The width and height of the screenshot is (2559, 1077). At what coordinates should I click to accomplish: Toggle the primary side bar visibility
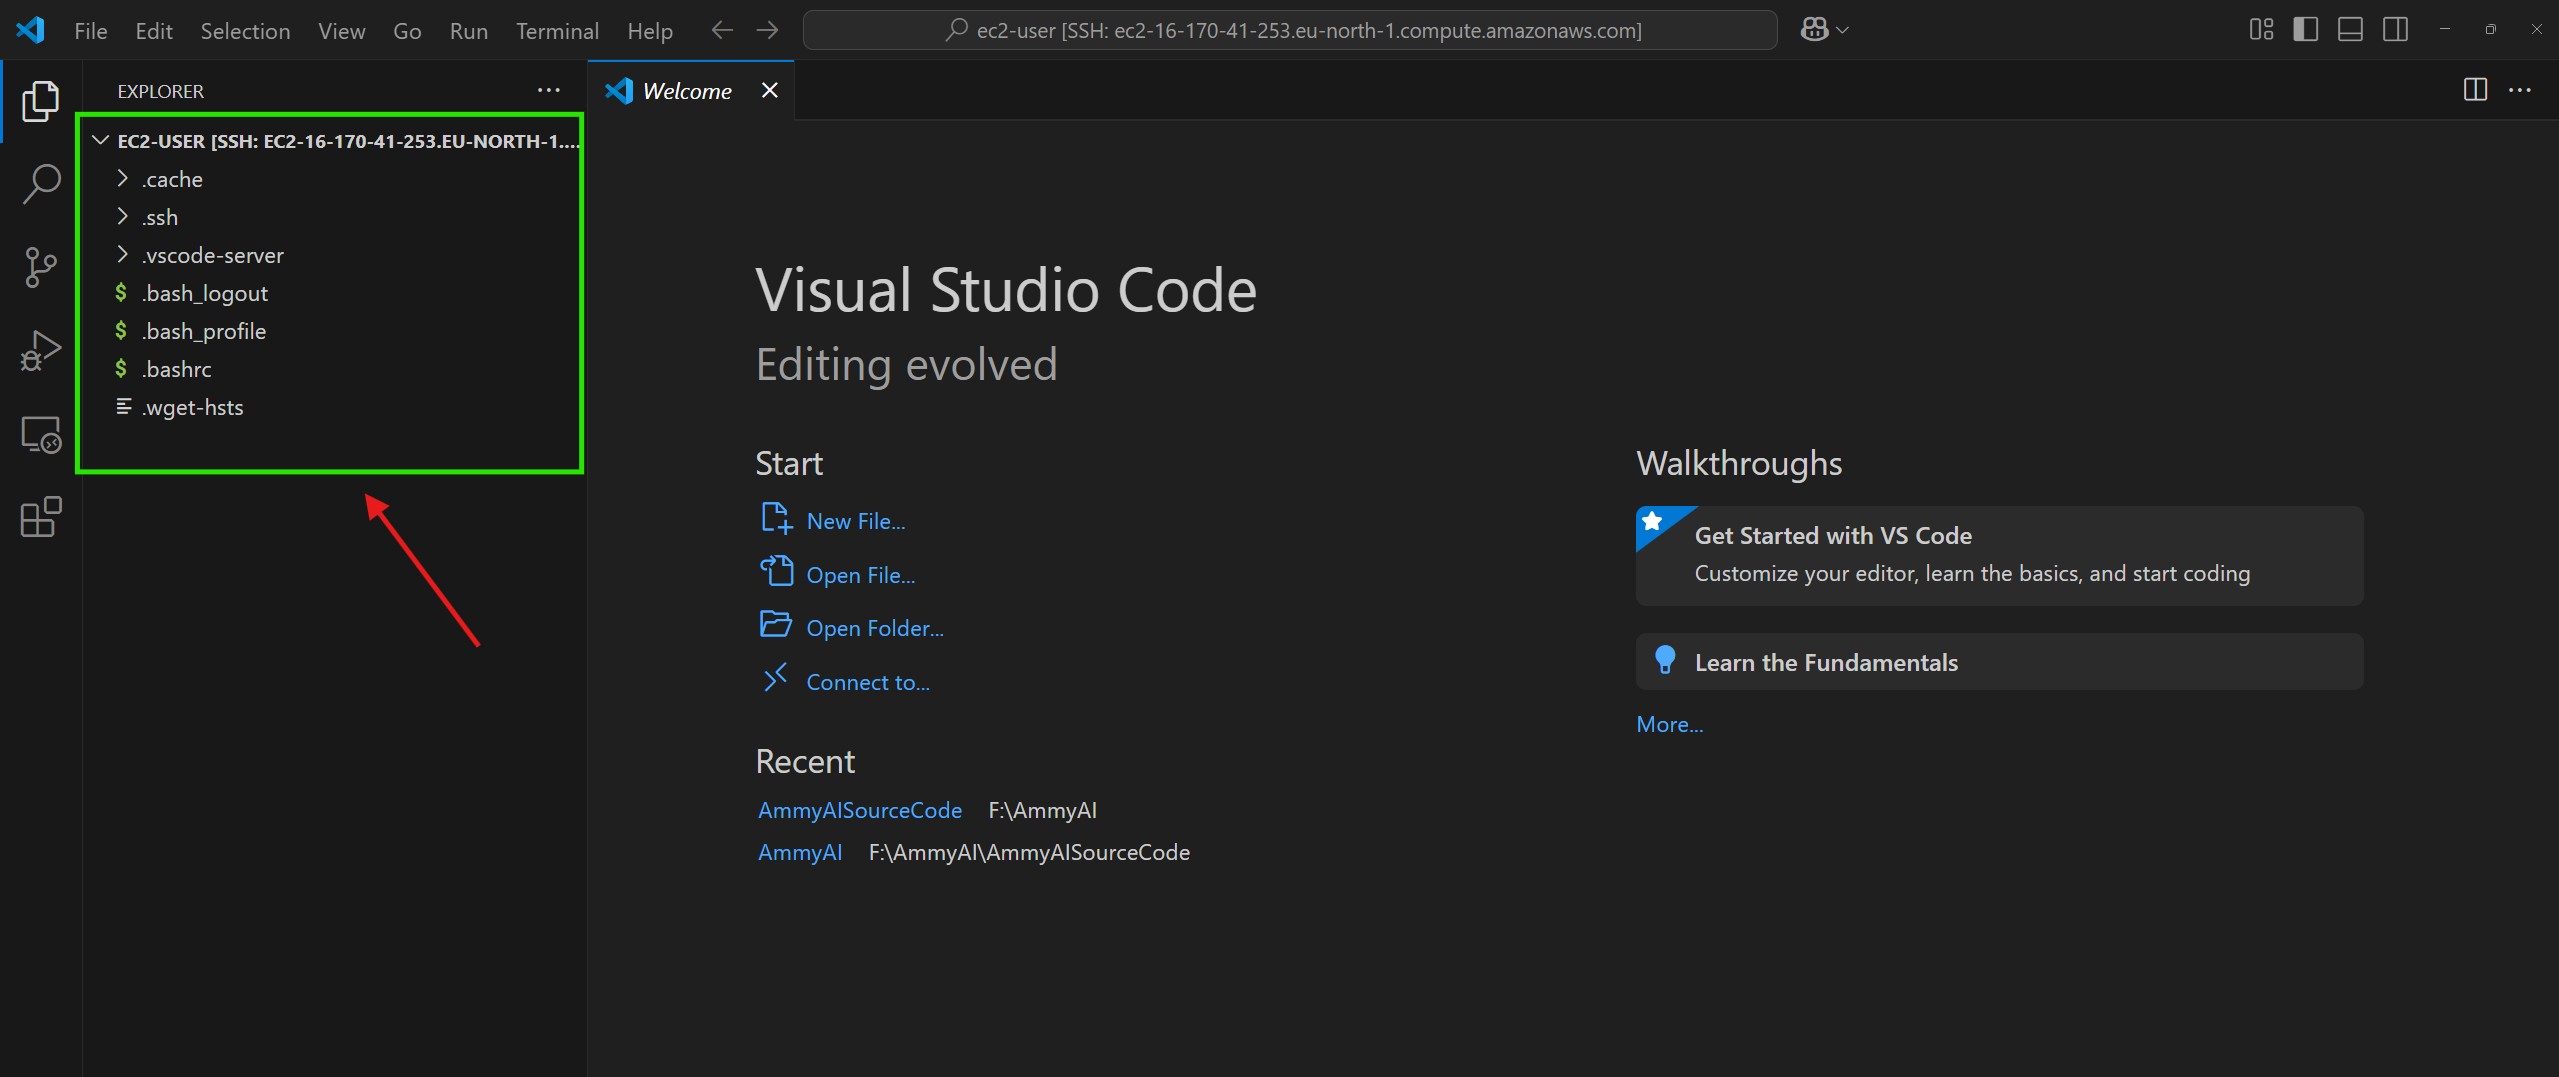point(2305,30)
